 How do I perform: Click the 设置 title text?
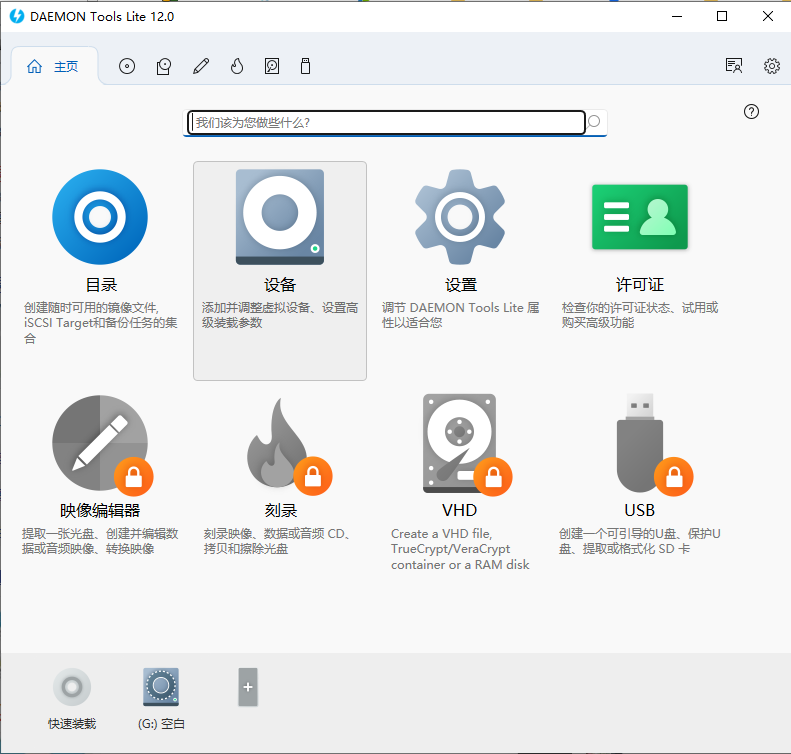pos(461,285)
